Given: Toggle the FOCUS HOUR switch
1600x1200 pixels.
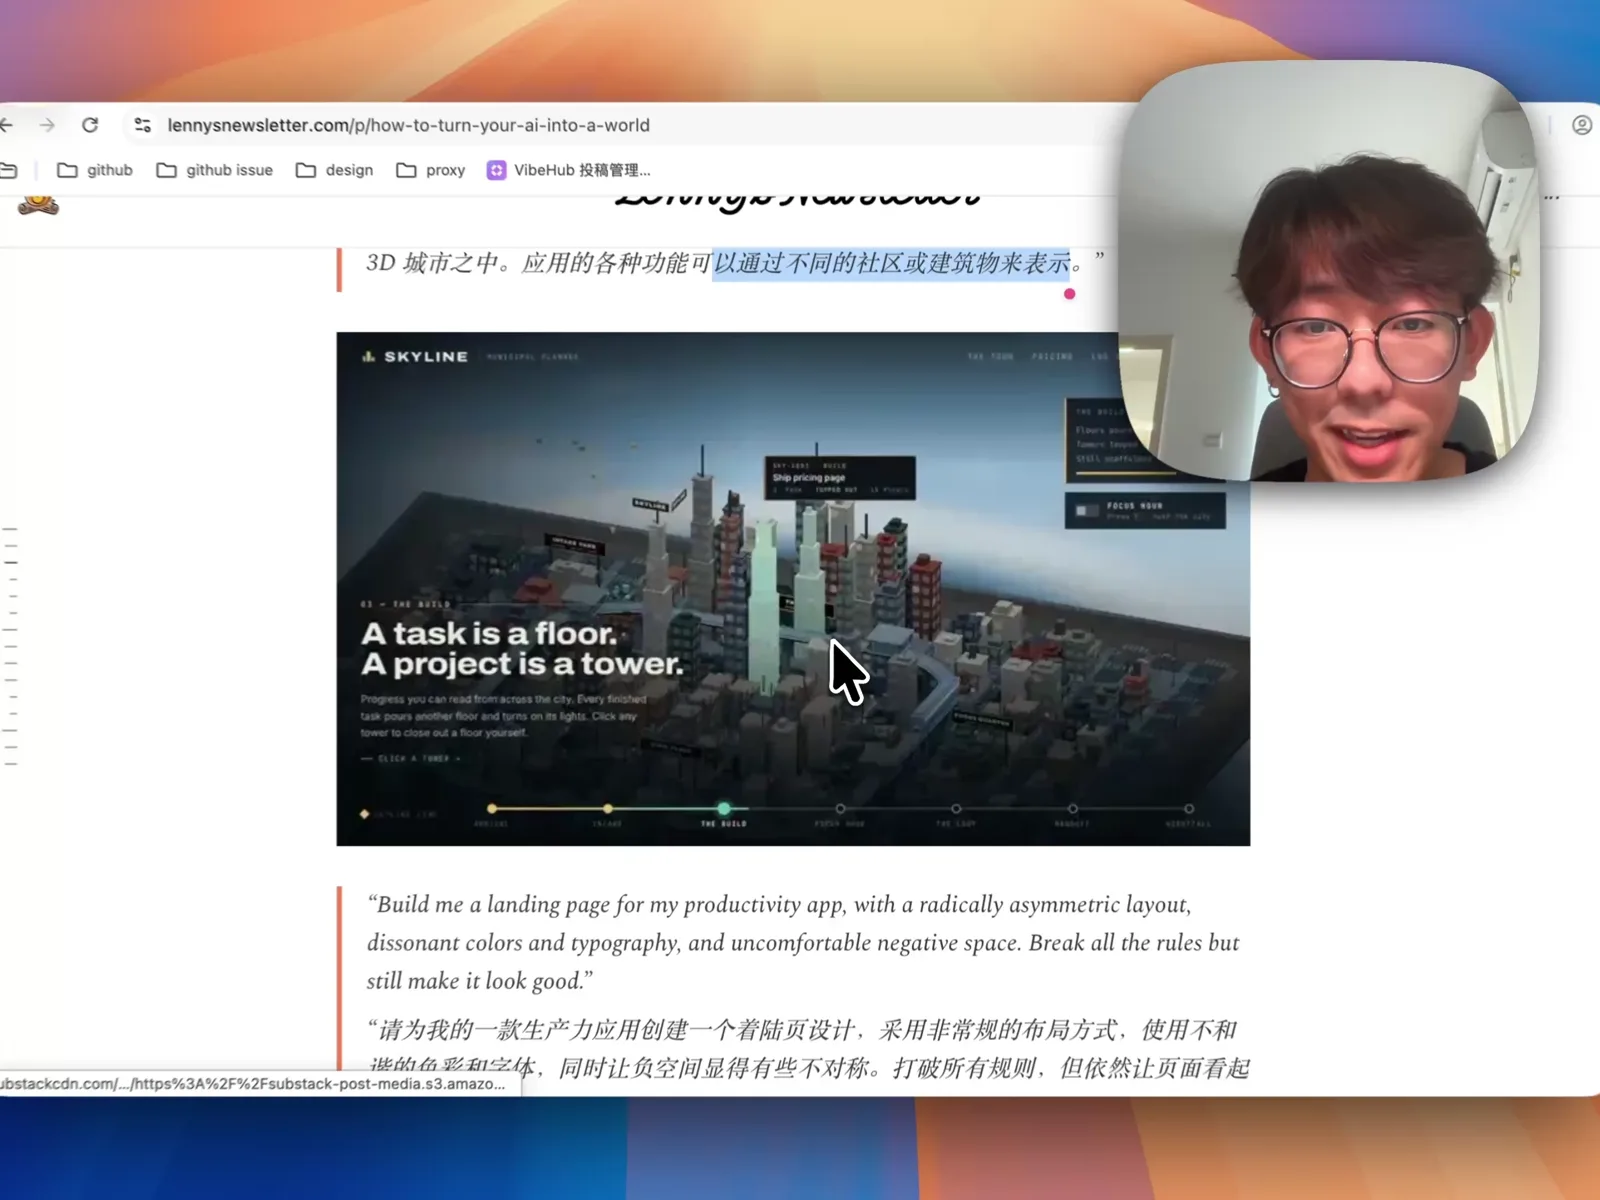Looking at the screenshot, I should 1087,511.
